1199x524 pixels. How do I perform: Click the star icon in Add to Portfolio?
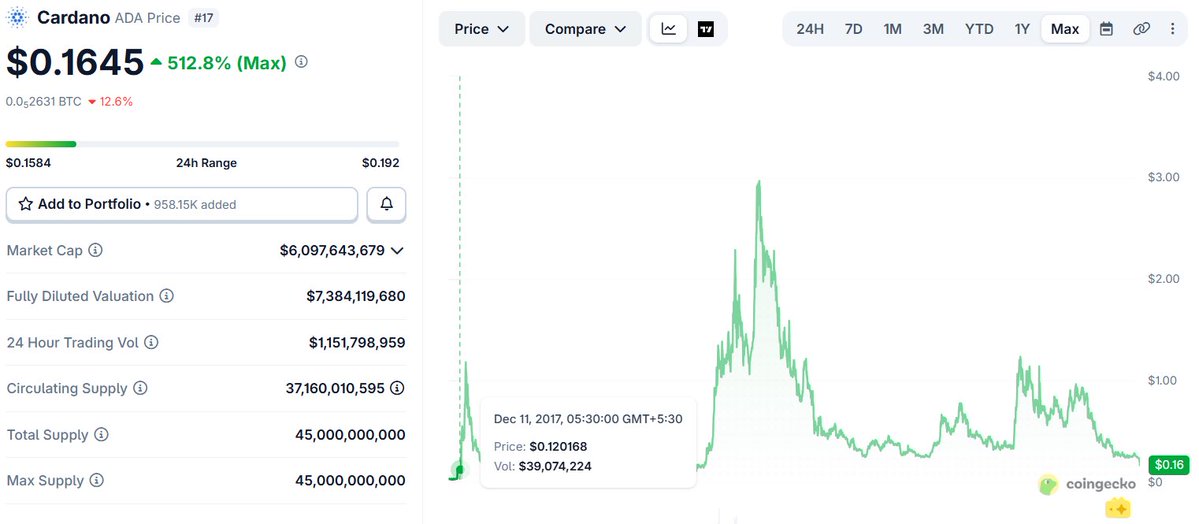point(25,204)
